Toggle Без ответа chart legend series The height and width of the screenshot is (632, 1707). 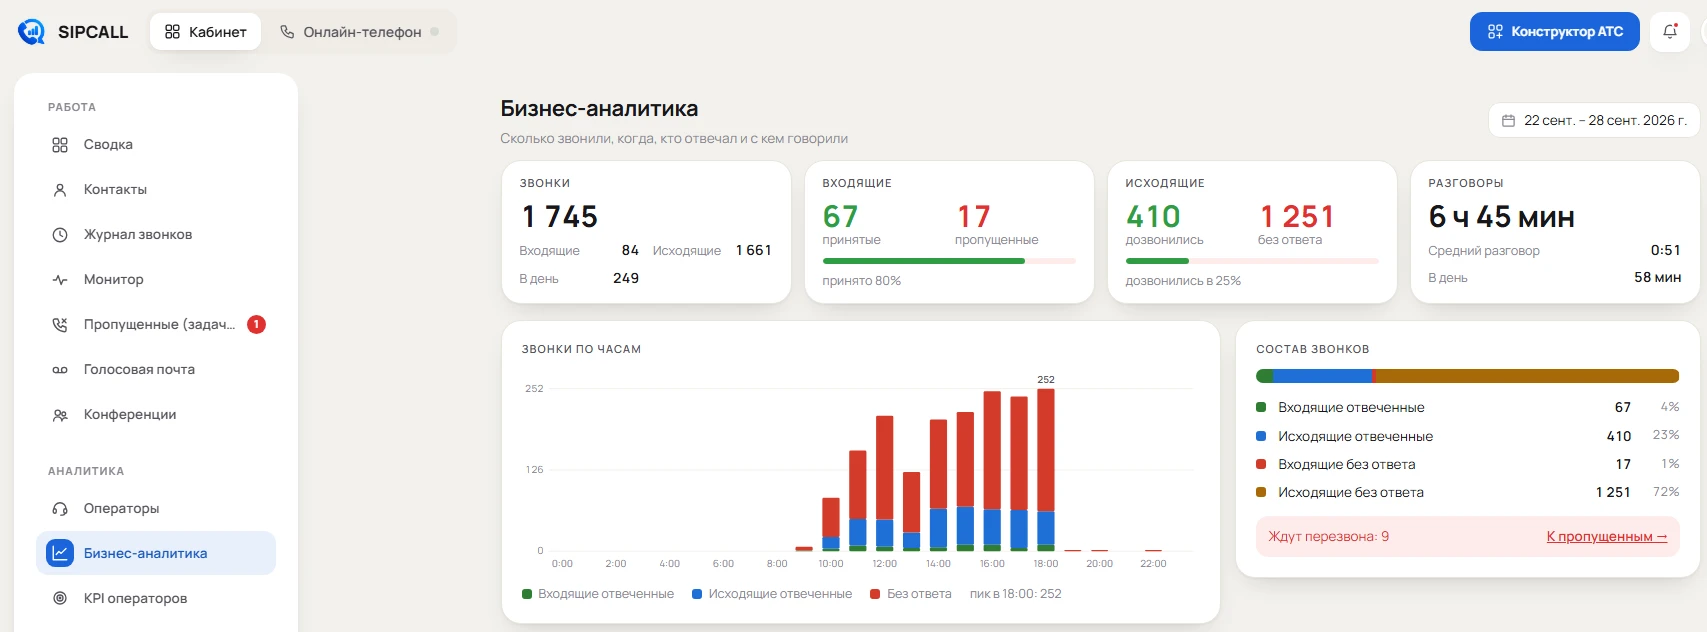coord(911,594)
